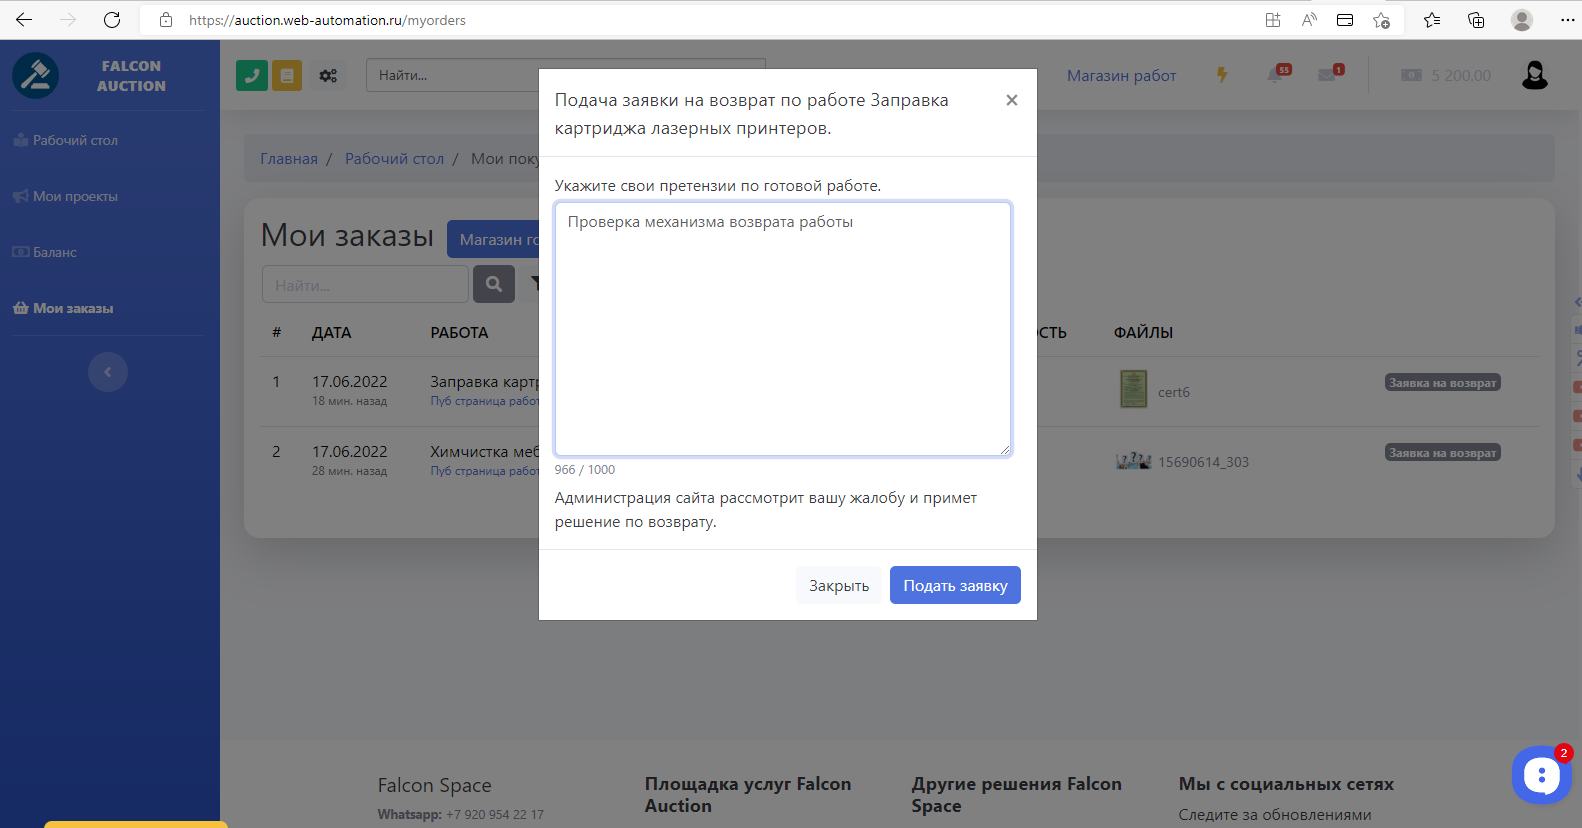Click the lightning bolt icon
This screenshot has height=828, width=1582.
click(x=1222, y=75)
